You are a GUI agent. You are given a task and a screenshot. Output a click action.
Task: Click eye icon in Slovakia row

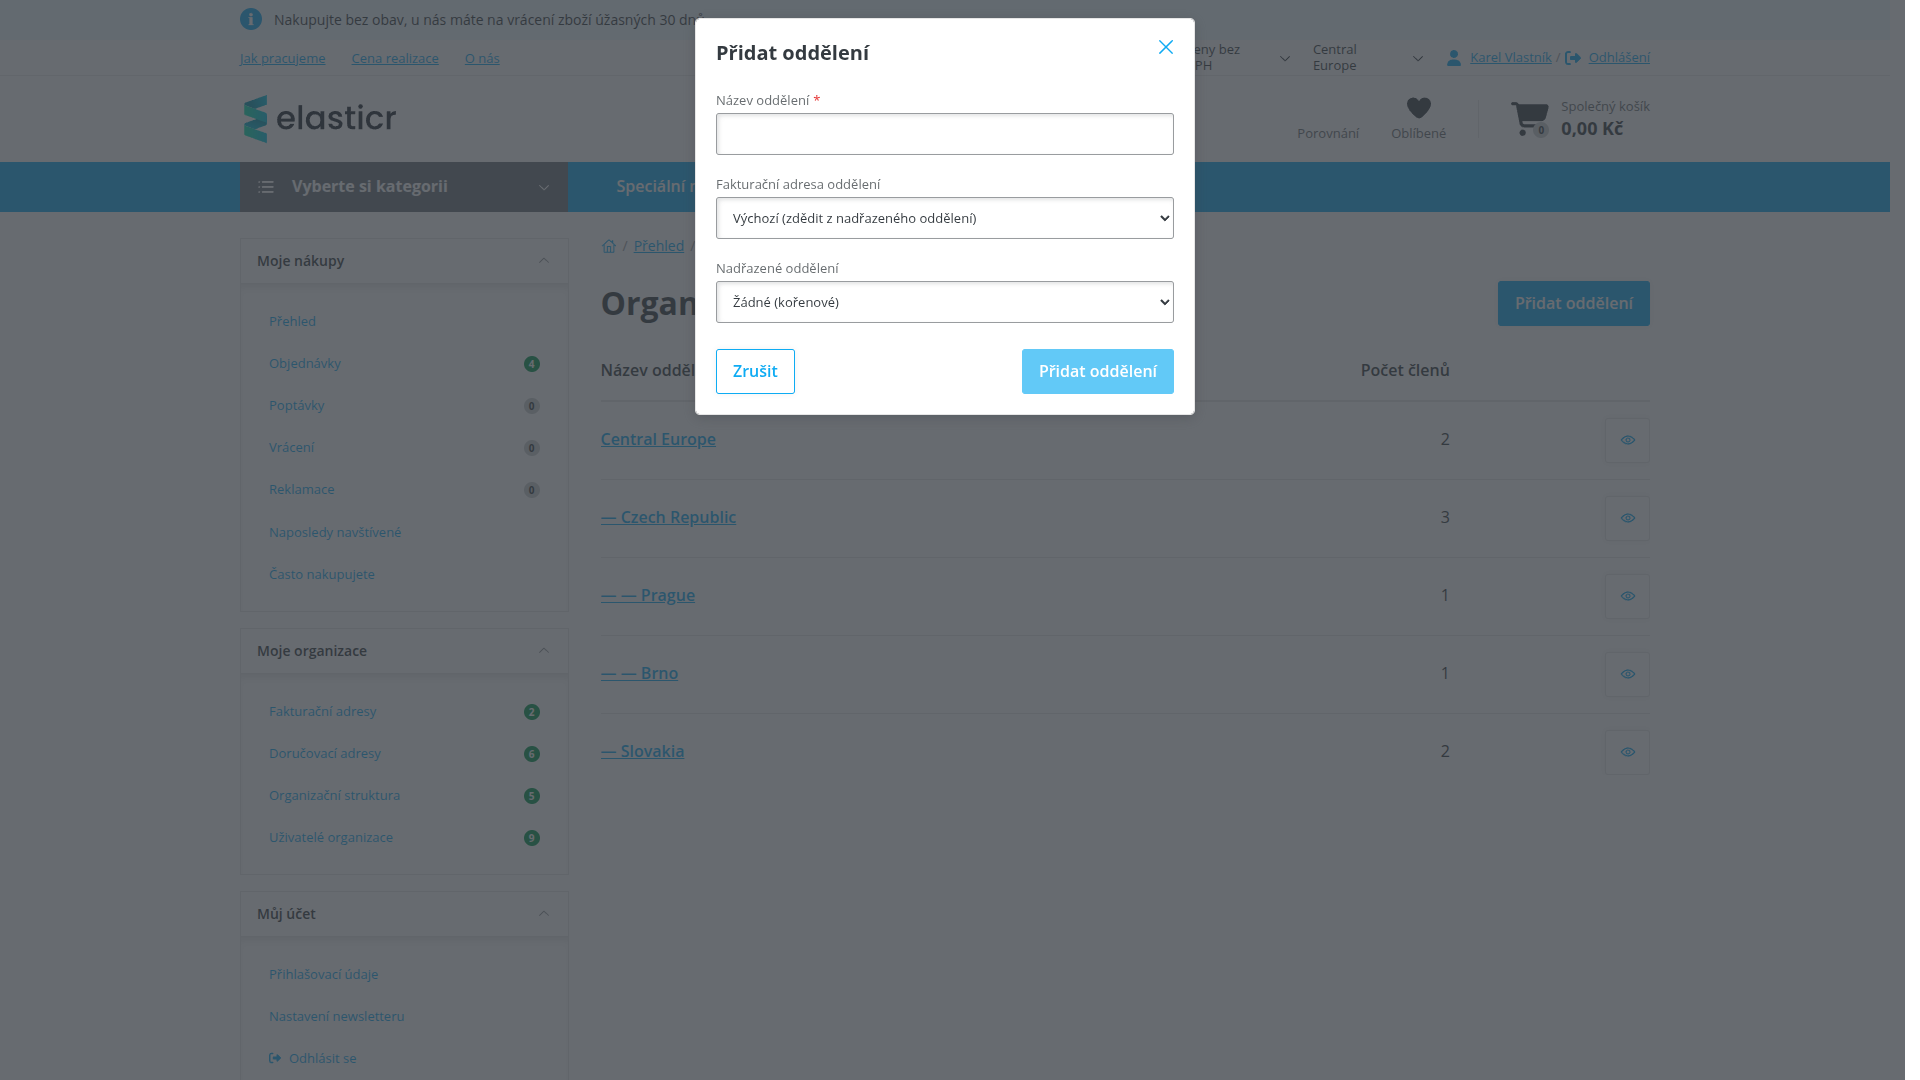[1627, 752]
